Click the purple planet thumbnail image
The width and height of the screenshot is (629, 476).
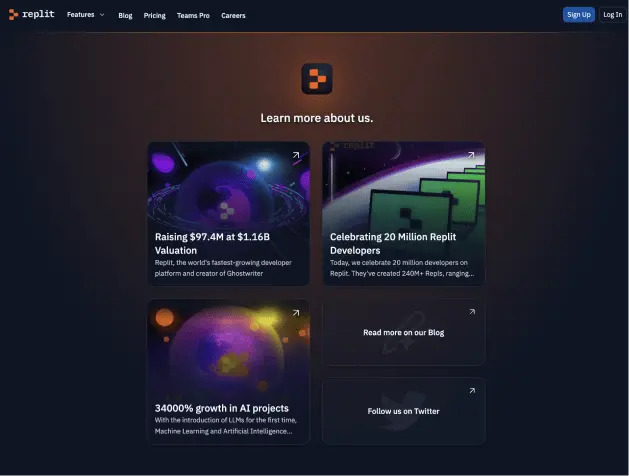pyautogui.click(x=229, y=185)
